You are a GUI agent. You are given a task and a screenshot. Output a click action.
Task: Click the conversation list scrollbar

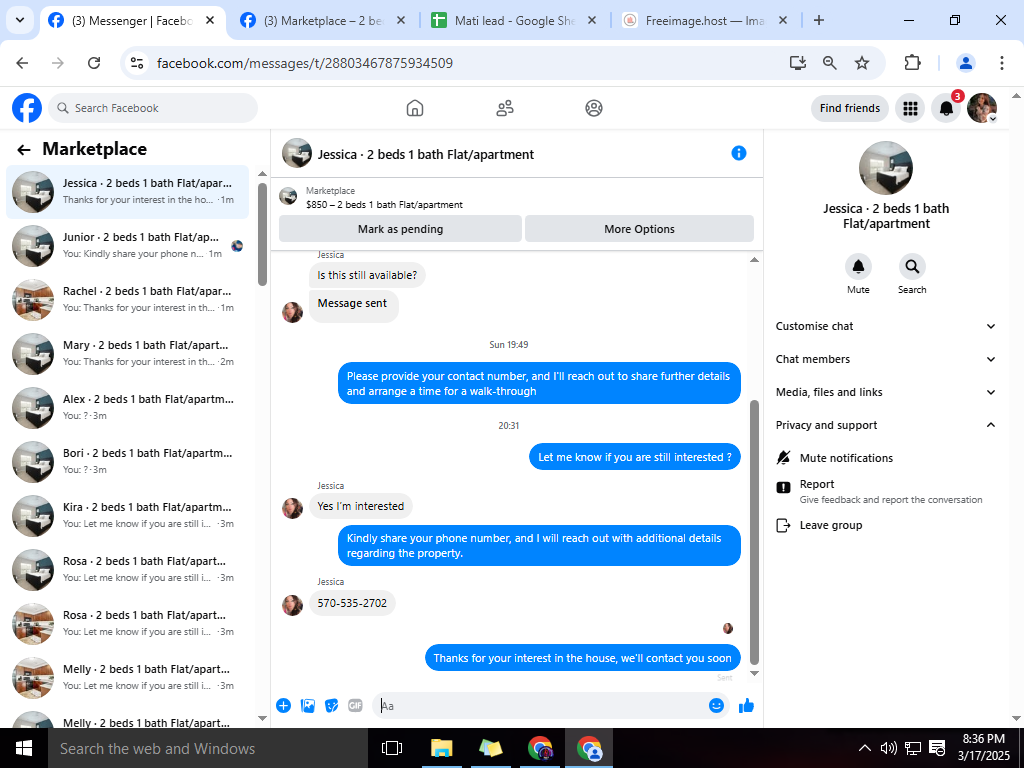(263, 234)
